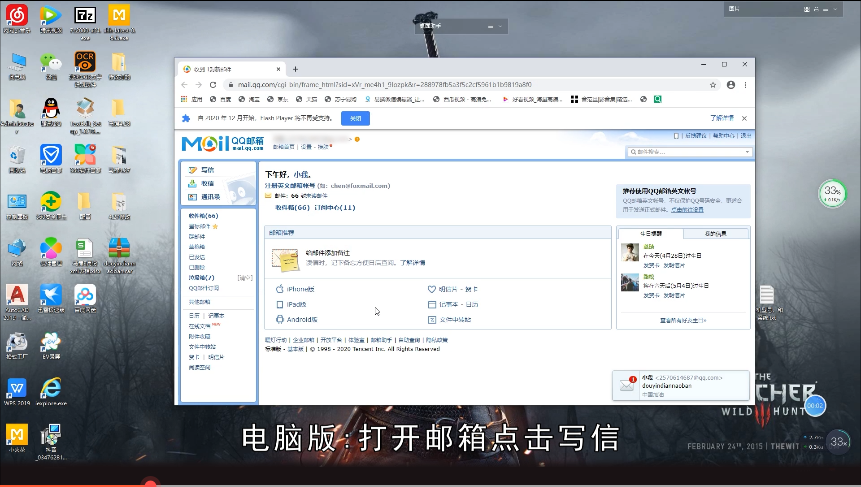Click recording timer 00:02 bubble
This screenshot has height=487, width=861.
tap(815, 406)
